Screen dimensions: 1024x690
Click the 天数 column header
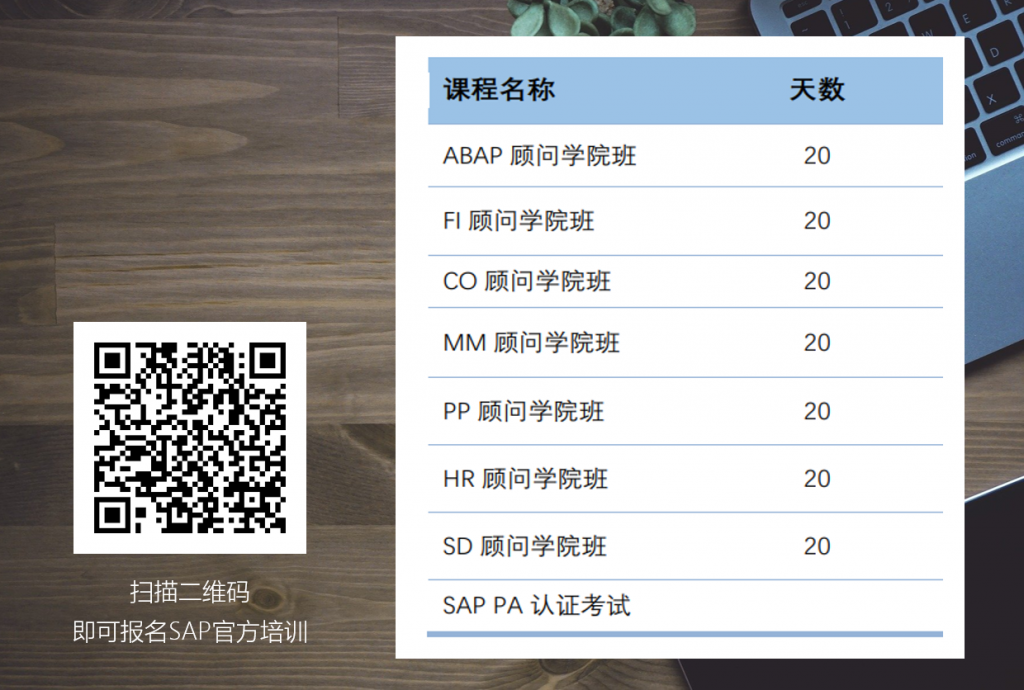[x=817, y=89]
